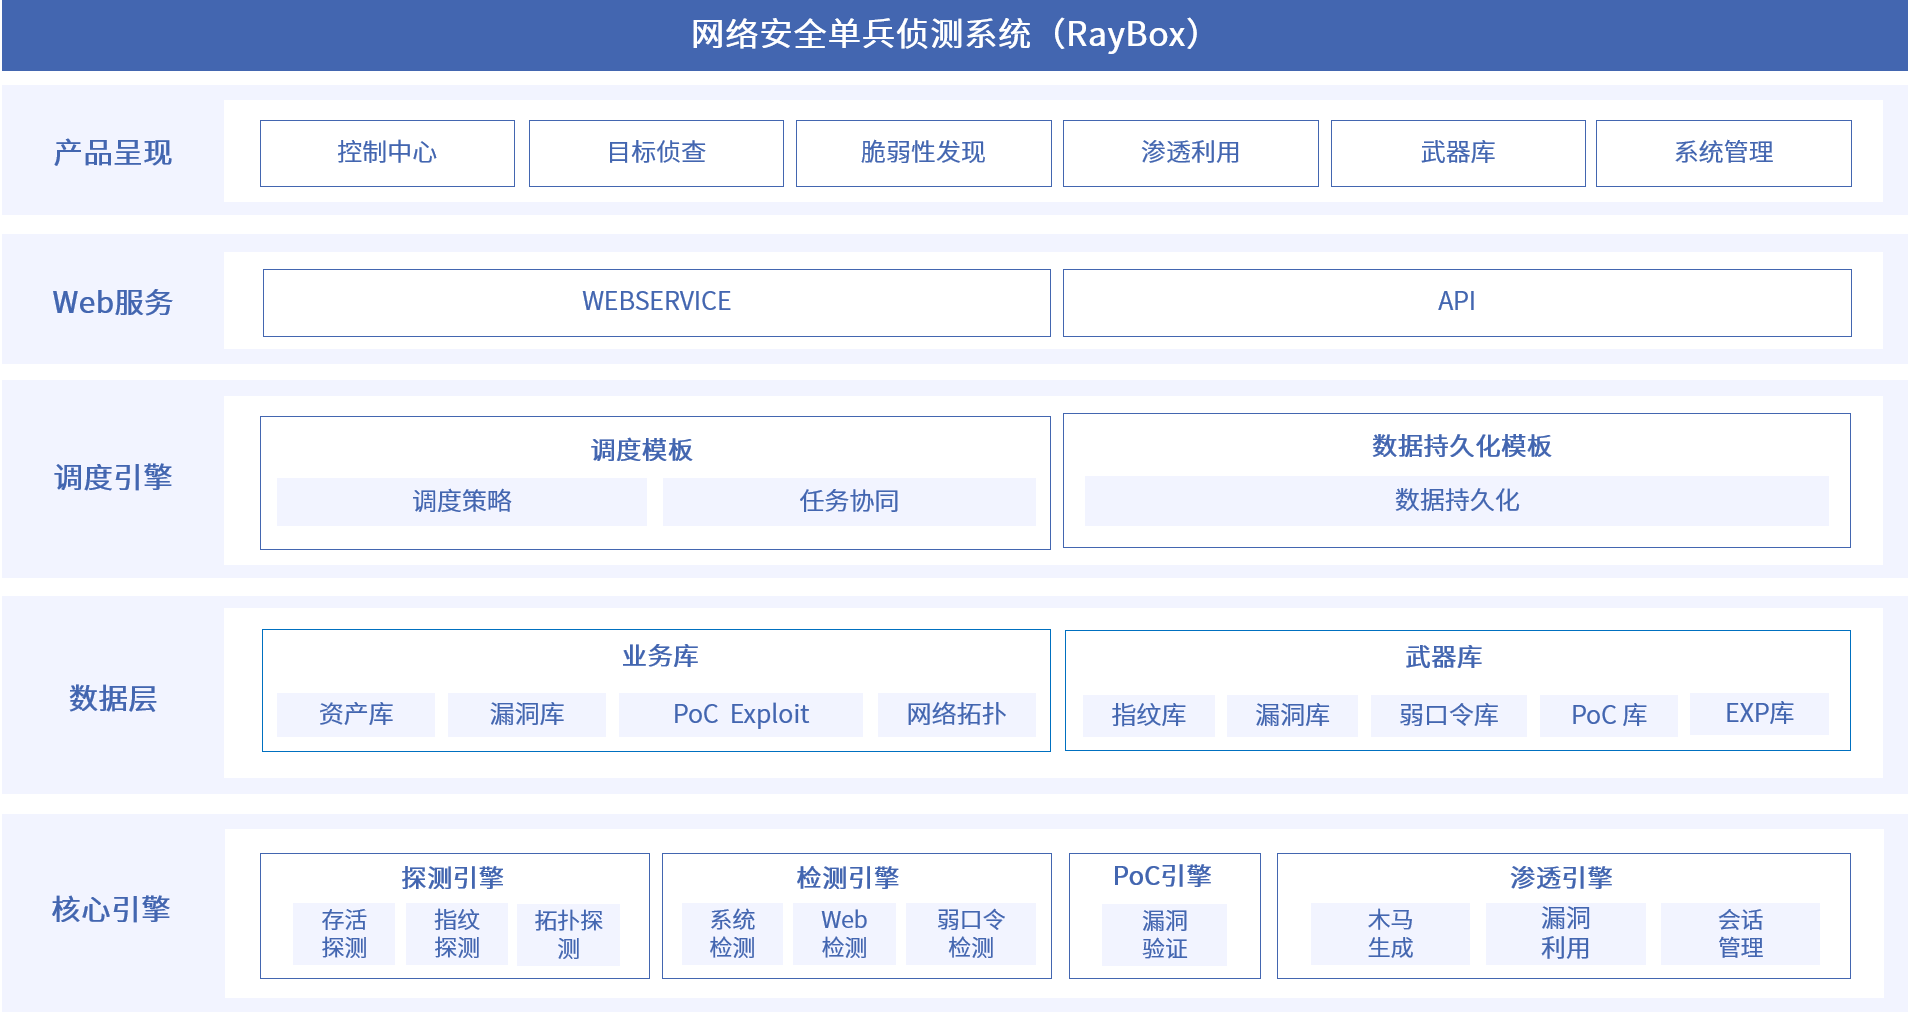This screenshot has width=1908, height=1012.
Task: Click 漏洞验证 in PoC引擎
Action: coord(1163,934)
